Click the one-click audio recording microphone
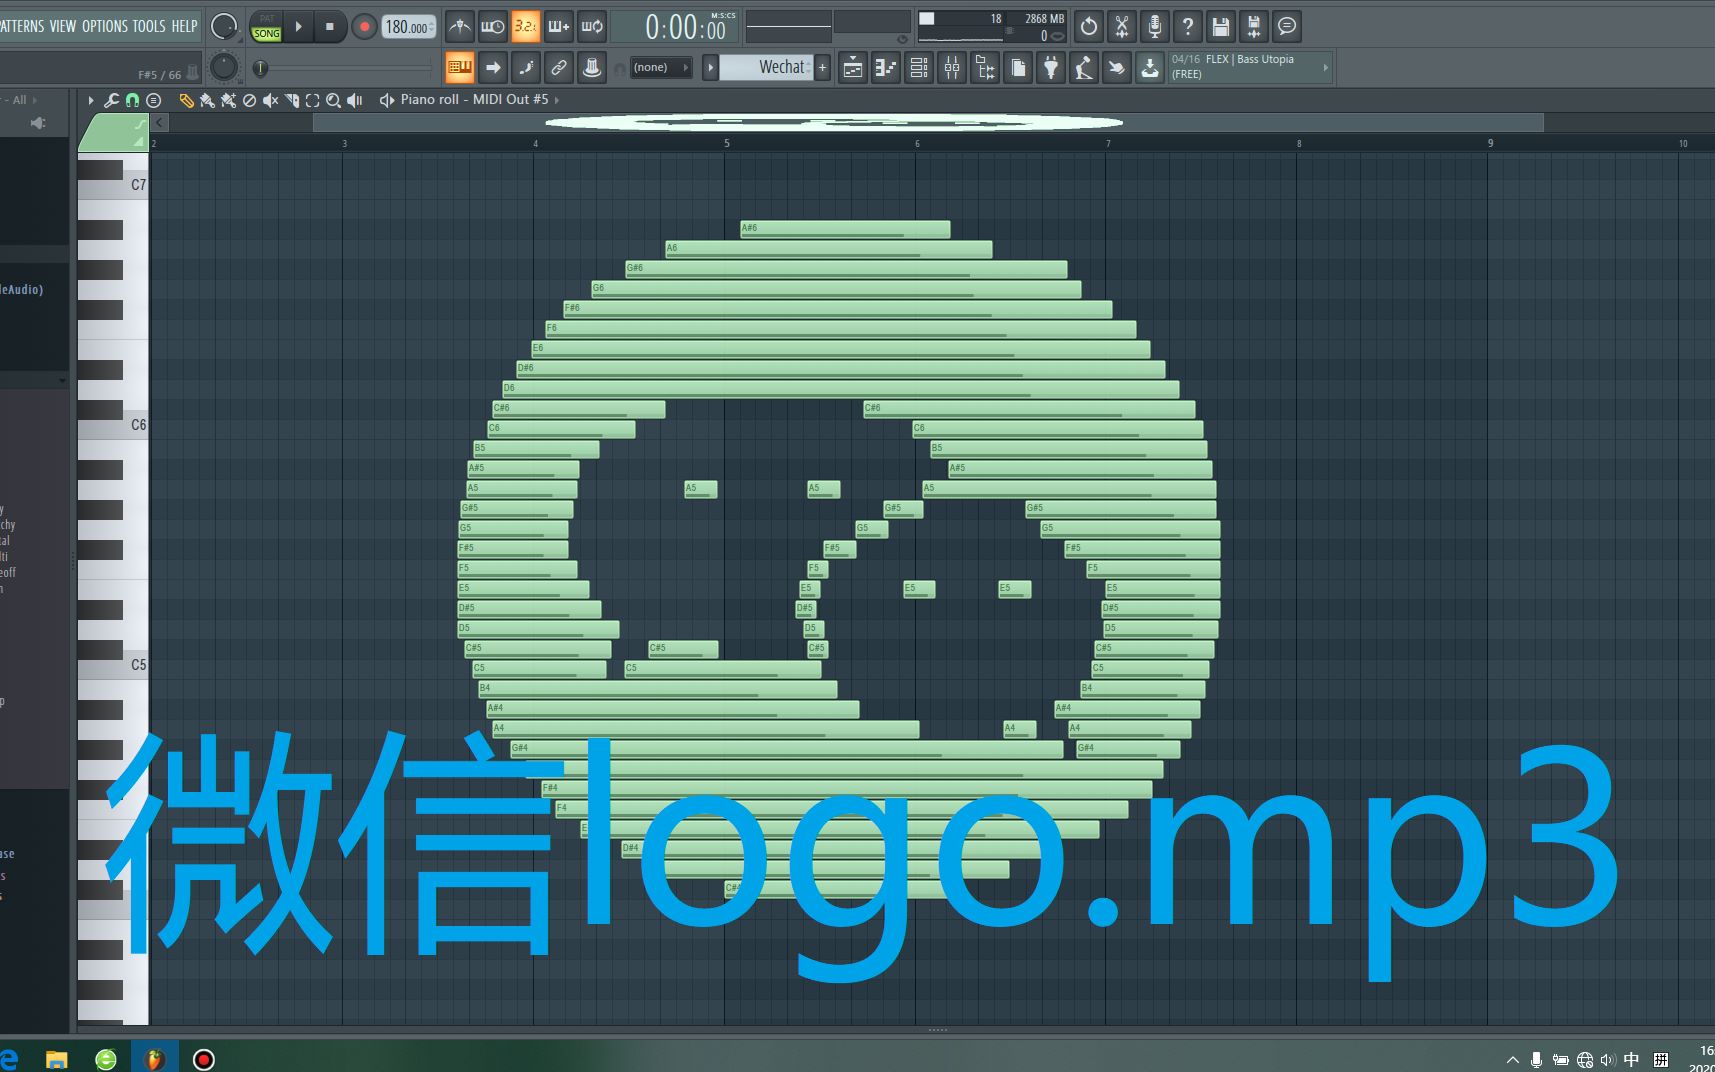This screenshot has width=1715, height=1072. pyautogui.click(x=1155, y=27)
